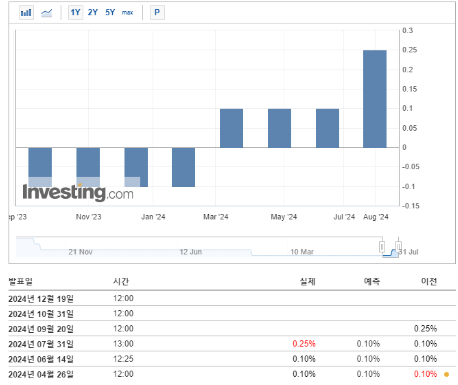Click the red 0.25% actual value

304,344
